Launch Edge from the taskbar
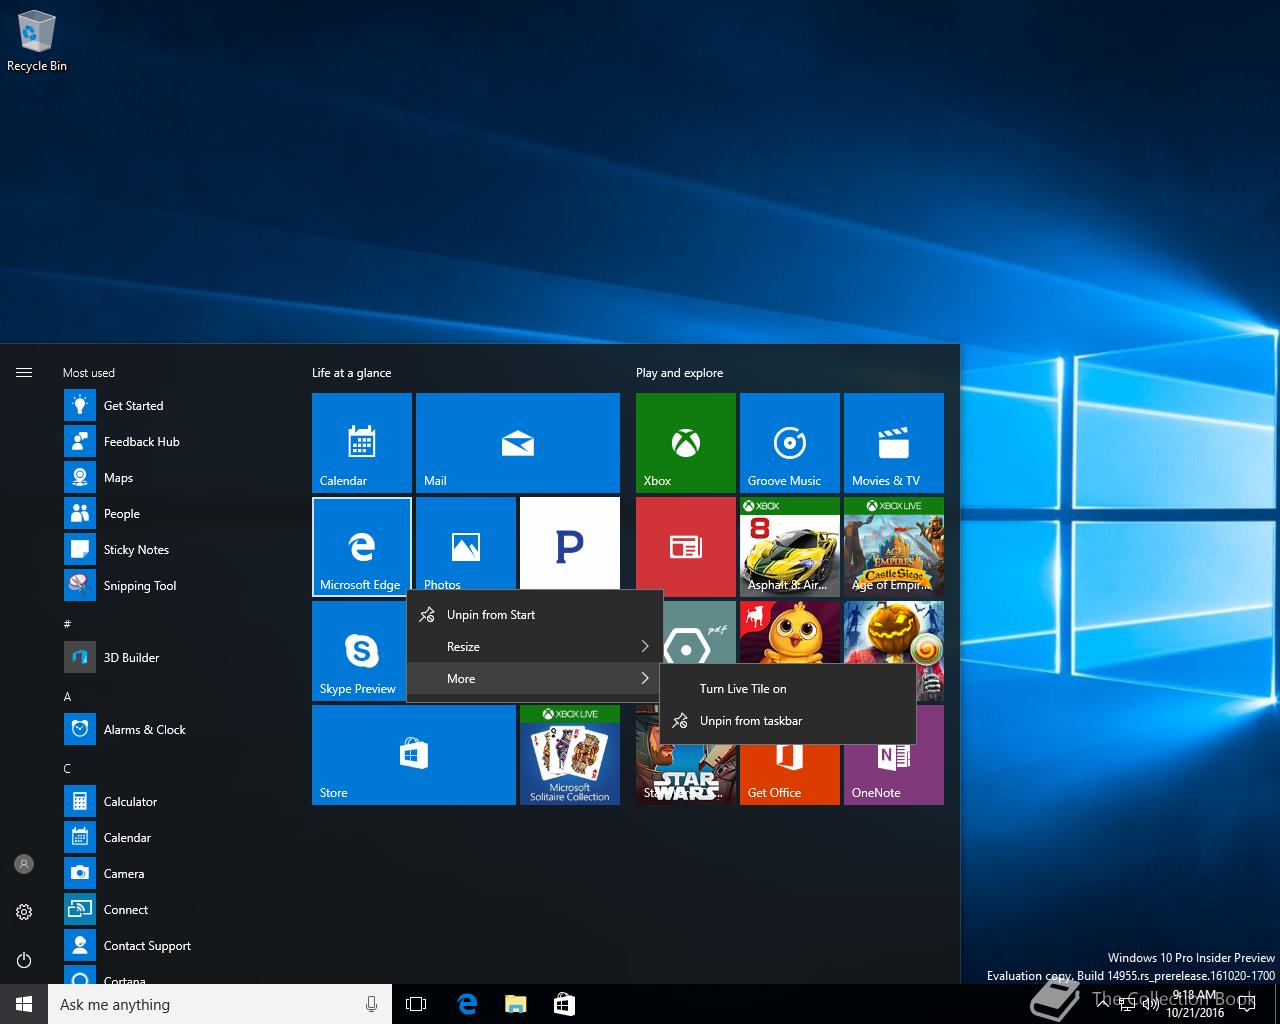The height and width of the screenshot is (1024, 1280). pos(467,1004)
